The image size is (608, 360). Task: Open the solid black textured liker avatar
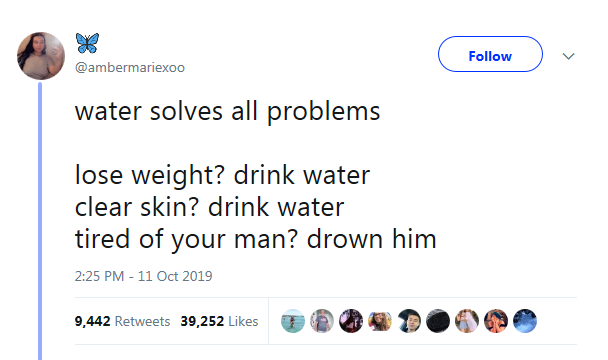(x=438, y=321)
